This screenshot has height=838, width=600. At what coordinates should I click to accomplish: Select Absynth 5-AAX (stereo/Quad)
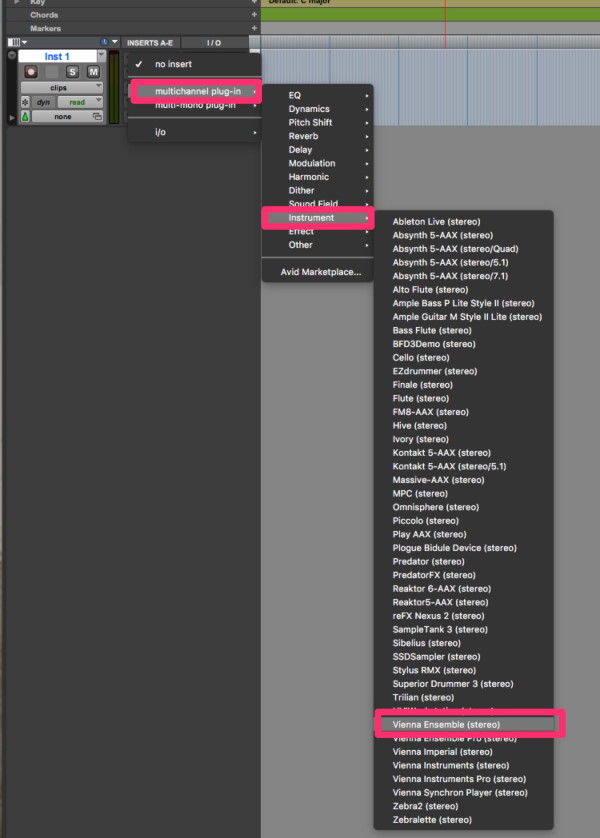tap(463, 249)
